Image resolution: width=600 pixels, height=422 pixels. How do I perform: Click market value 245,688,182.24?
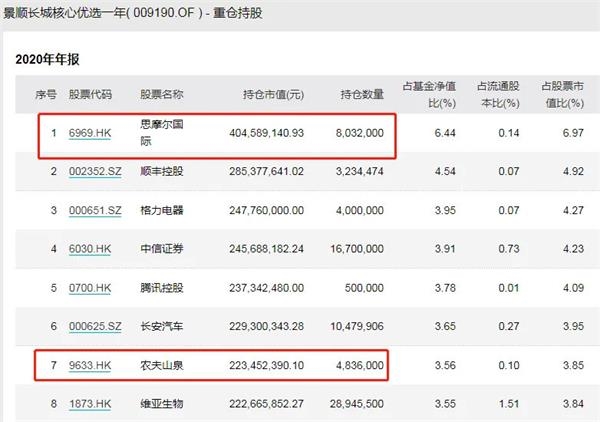point(267,249)
